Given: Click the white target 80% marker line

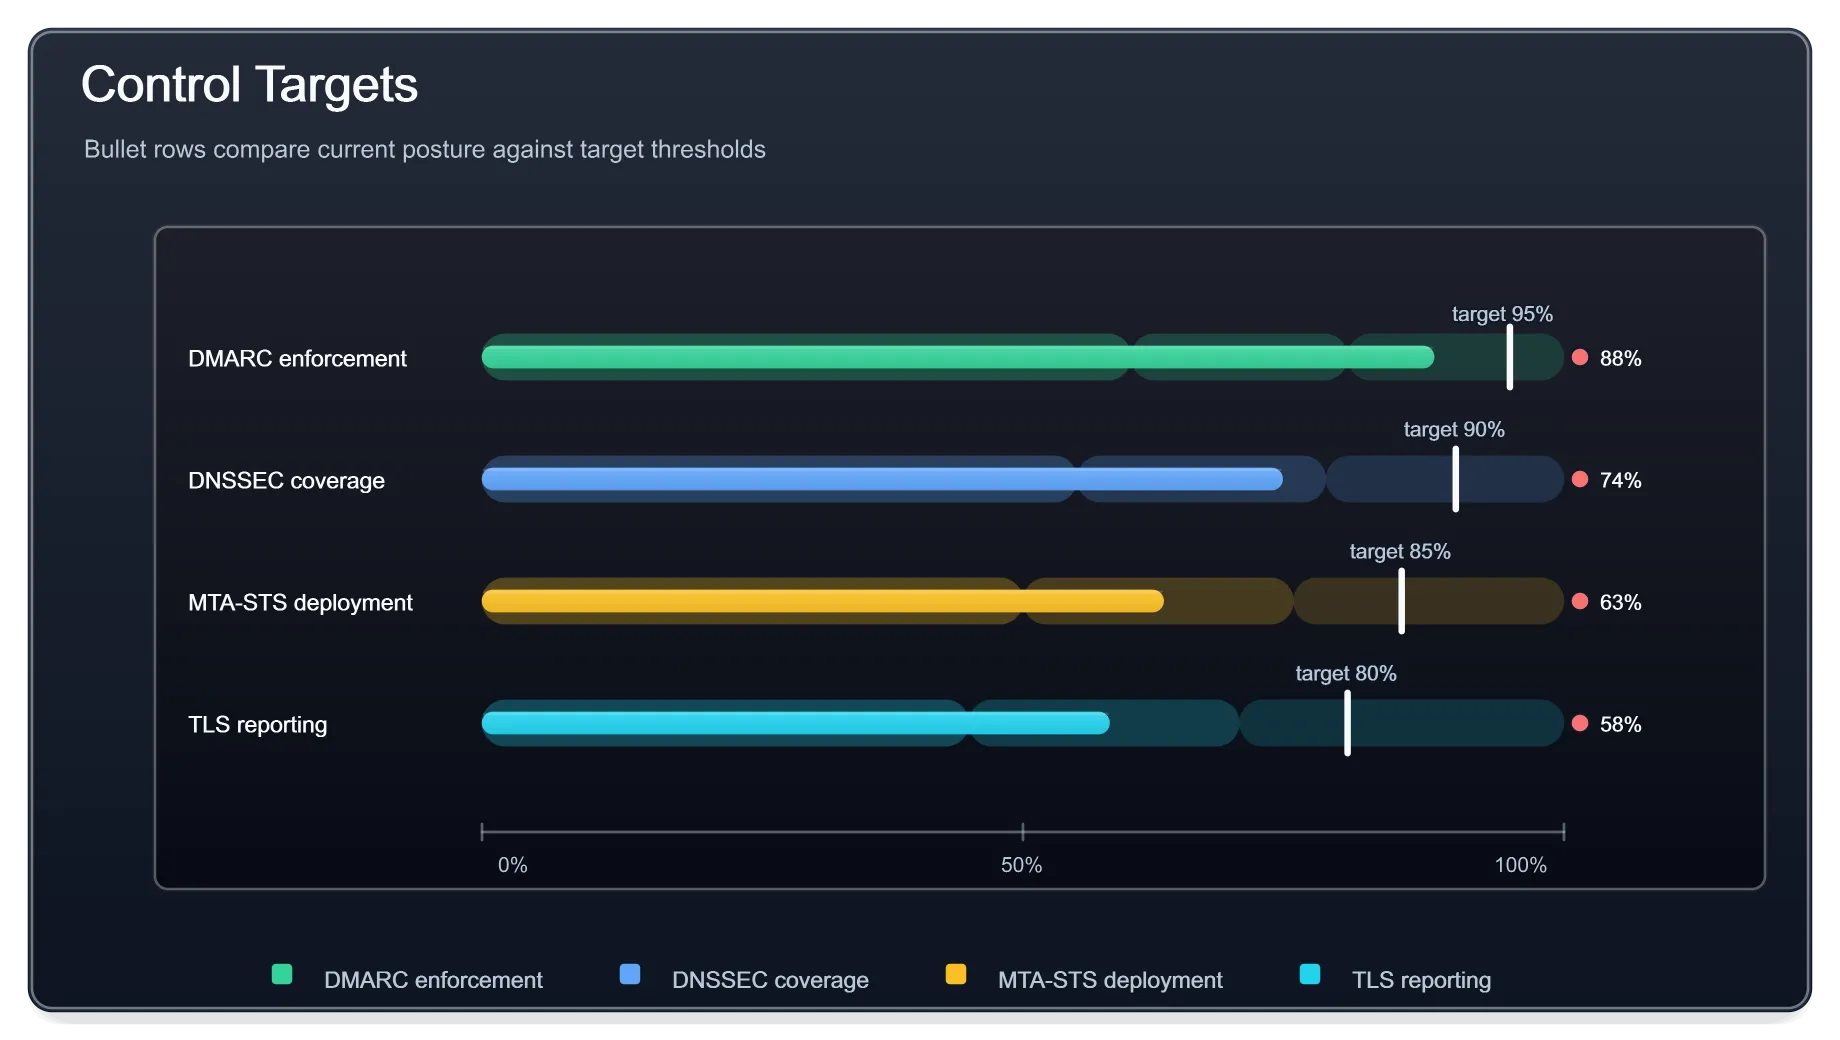Looking at the screenshot, I should [1348, 723].
